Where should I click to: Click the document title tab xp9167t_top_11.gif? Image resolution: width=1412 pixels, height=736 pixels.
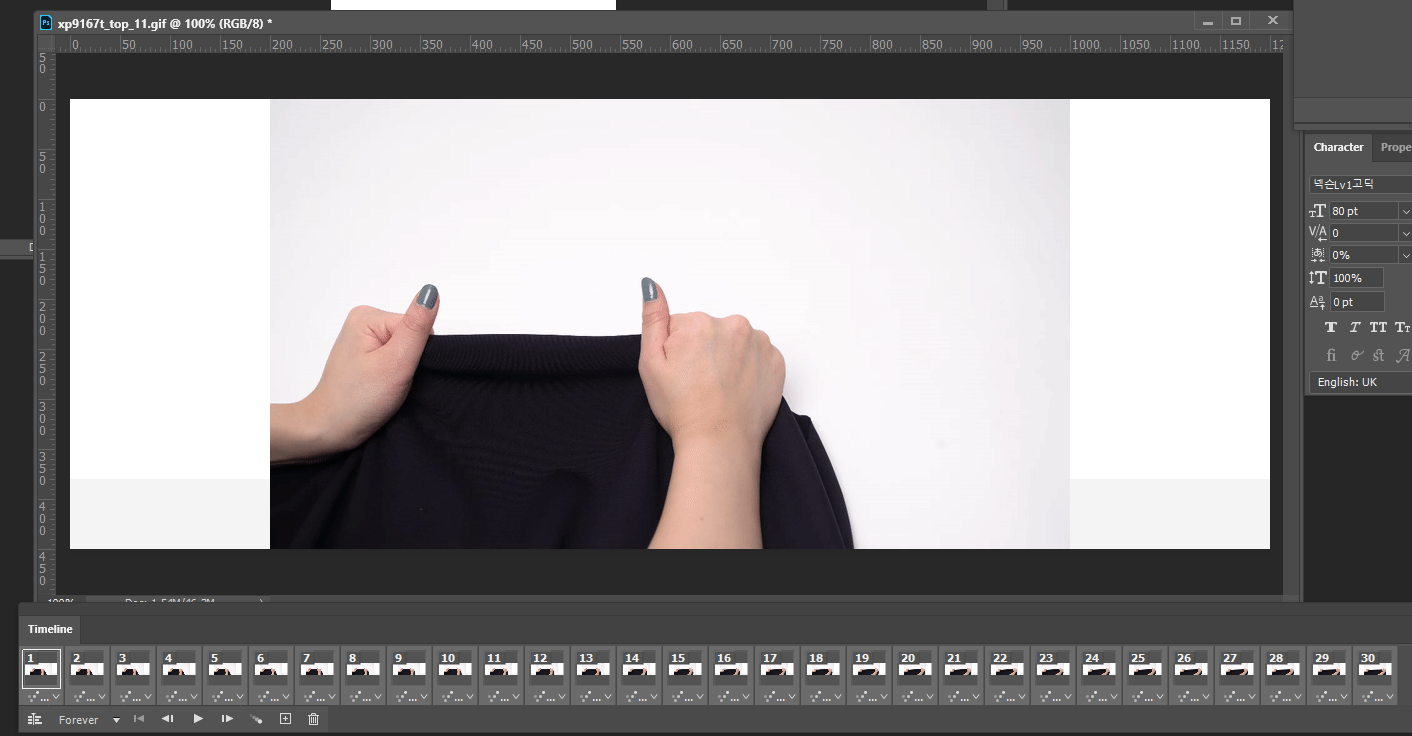[165, 22]
